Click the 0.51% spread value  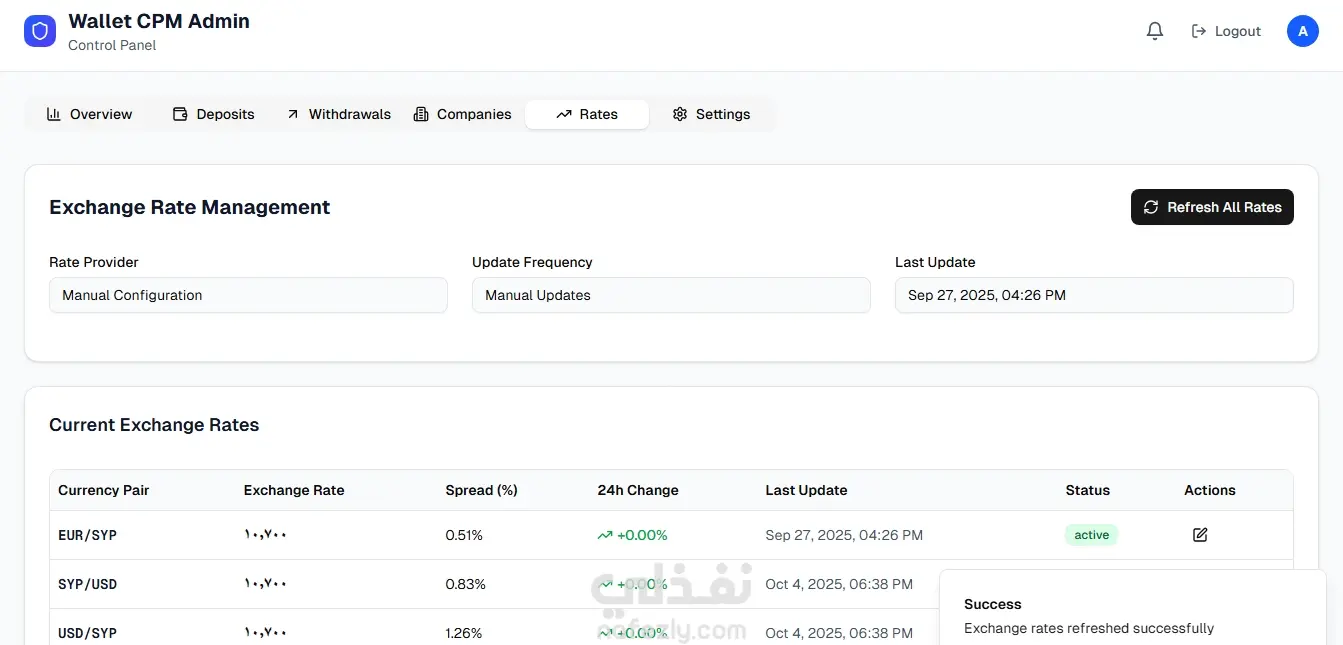[464, 535]
